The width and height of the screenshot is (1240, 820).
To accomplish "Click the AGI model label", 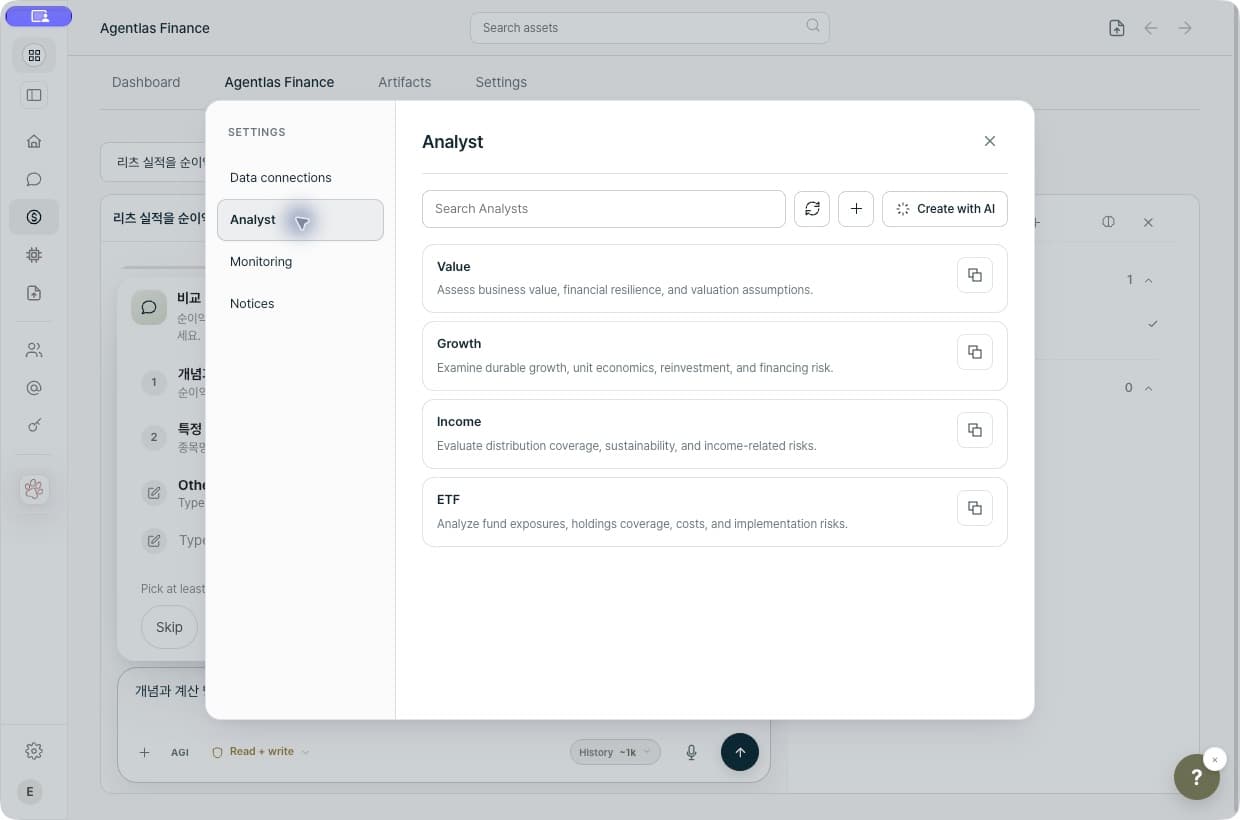I will tap(180, 752).
